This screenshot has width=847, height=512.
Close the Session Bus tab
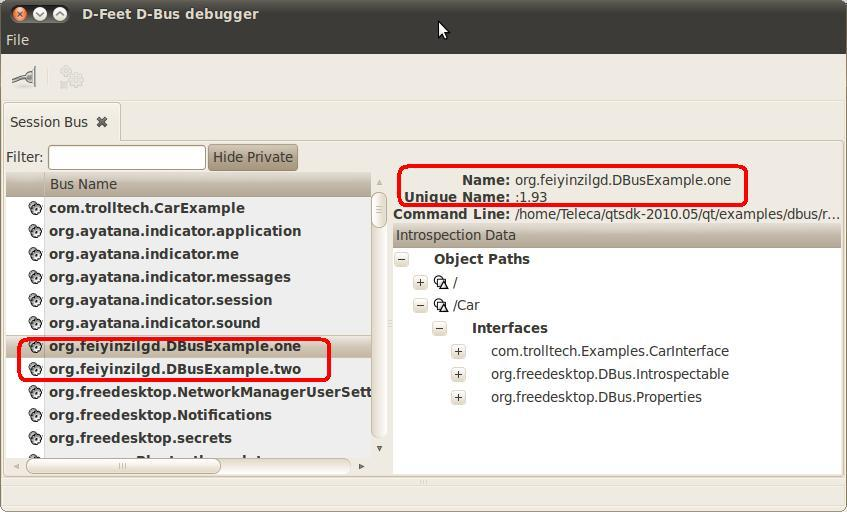(102, 122)
